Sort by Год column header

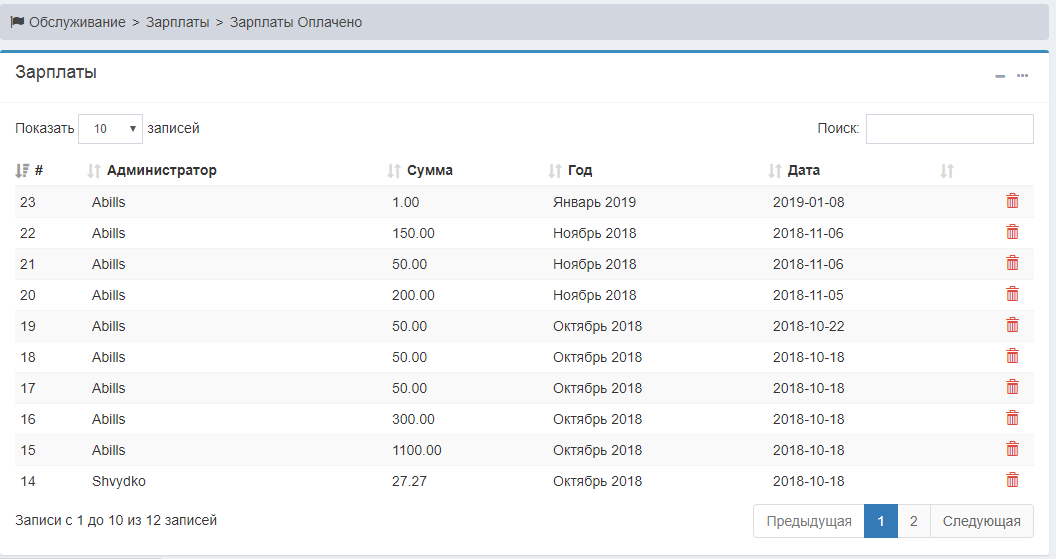click(x=579, y=171)
